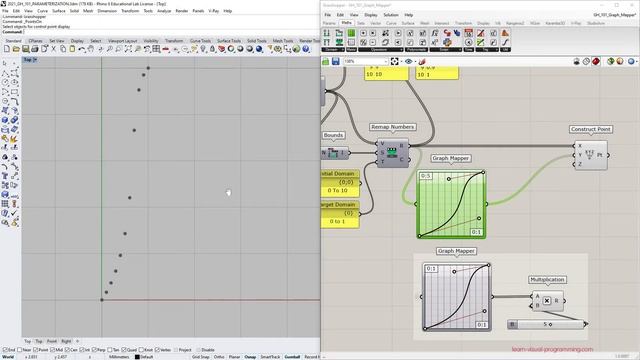Click the Multiplication component icon
This screenshot has width=640, height=360.
[x=547, y=301]
